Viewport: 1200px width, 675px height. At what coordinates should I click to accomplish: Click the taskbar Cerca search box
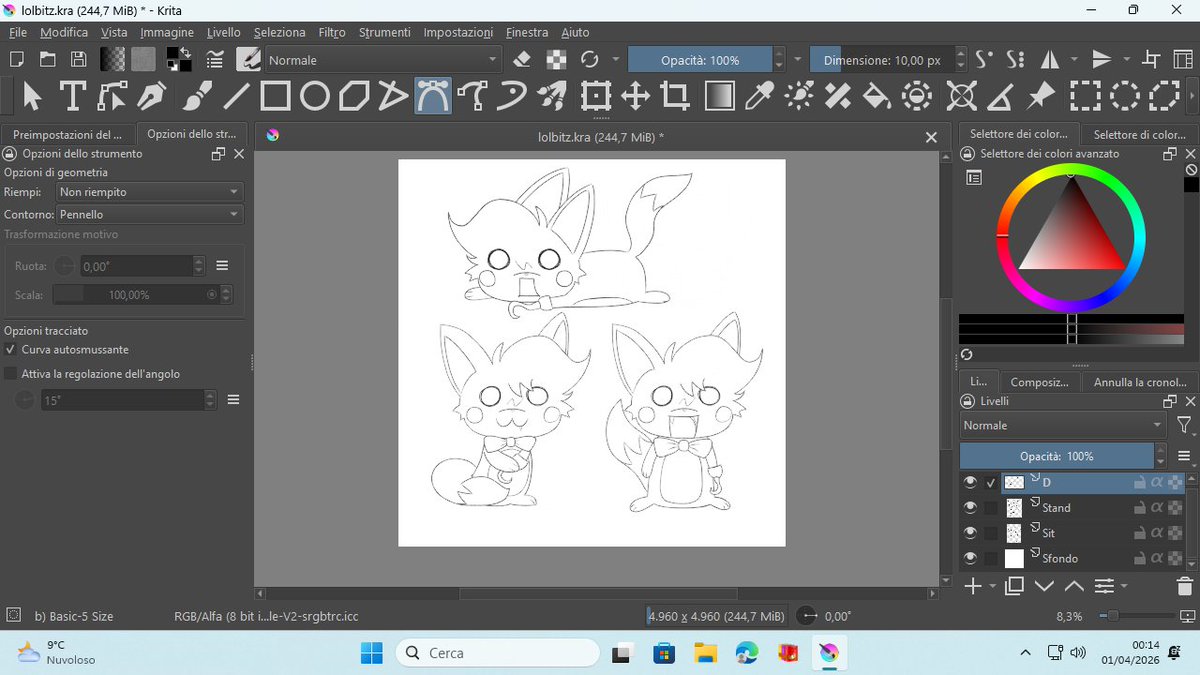496,653
